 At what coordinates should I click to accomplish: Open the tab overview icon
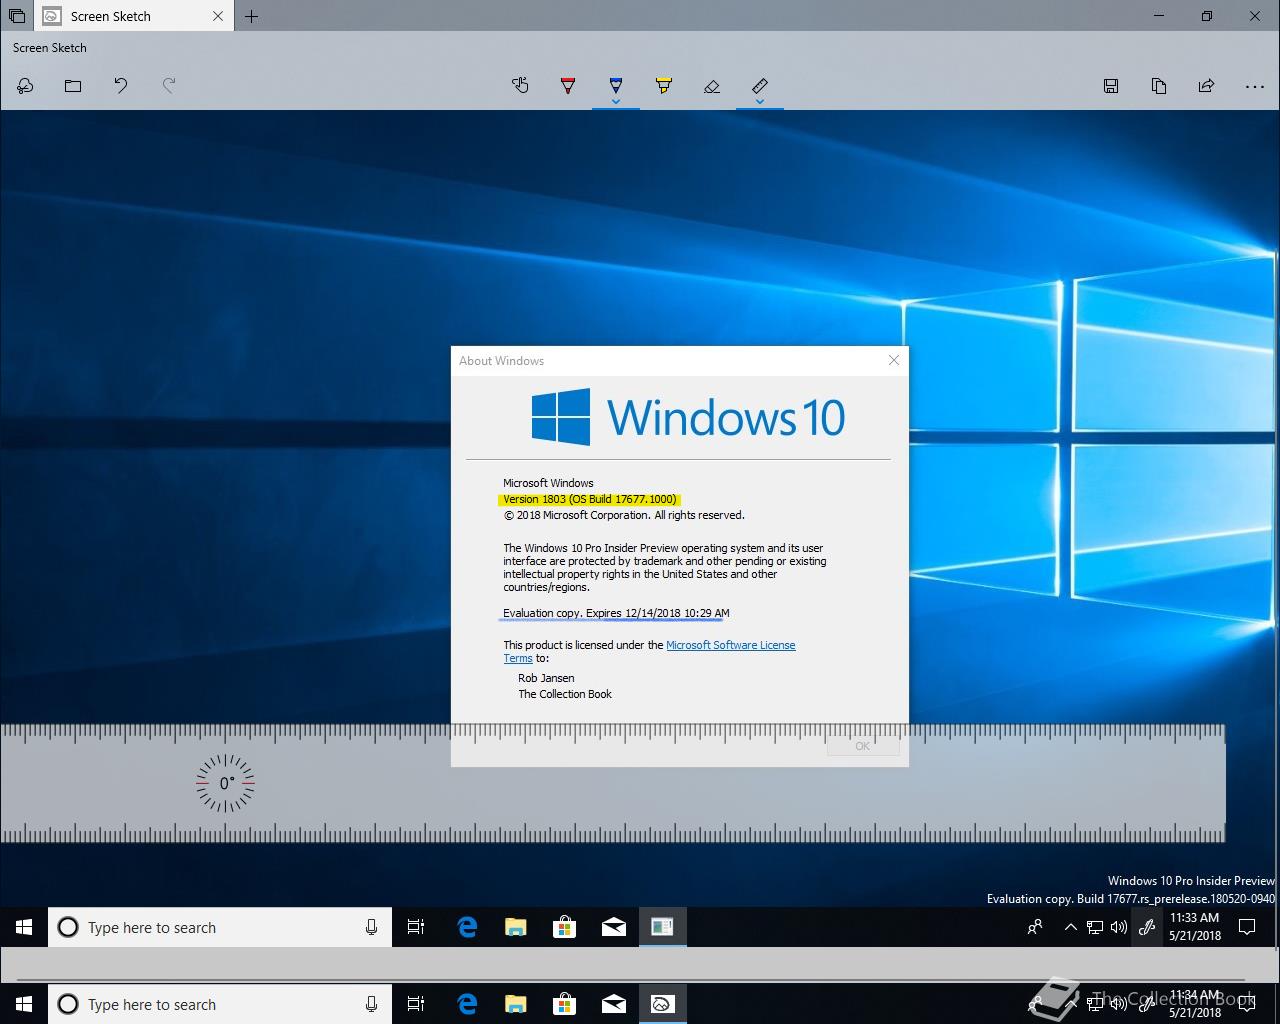17,16
